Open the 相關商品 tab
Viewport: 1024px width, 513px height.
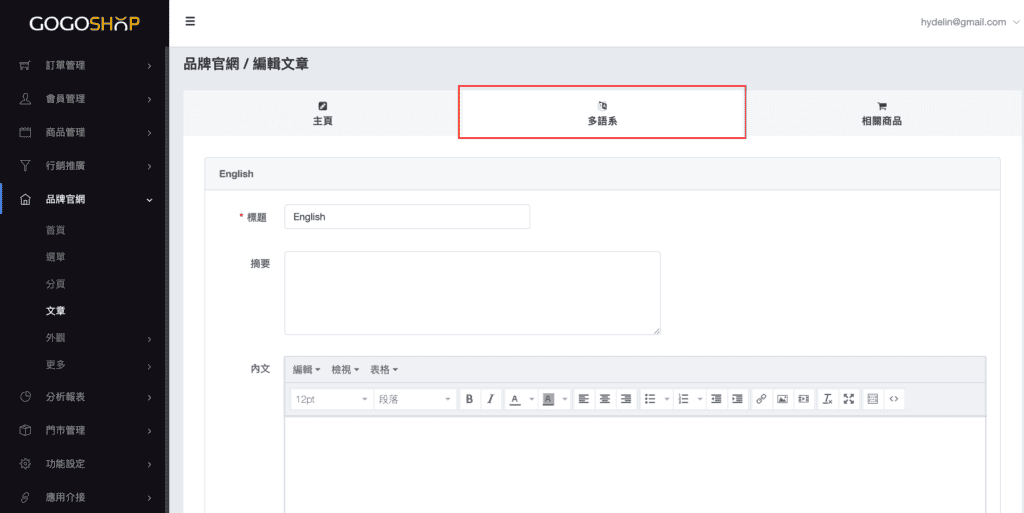[881, 113]
